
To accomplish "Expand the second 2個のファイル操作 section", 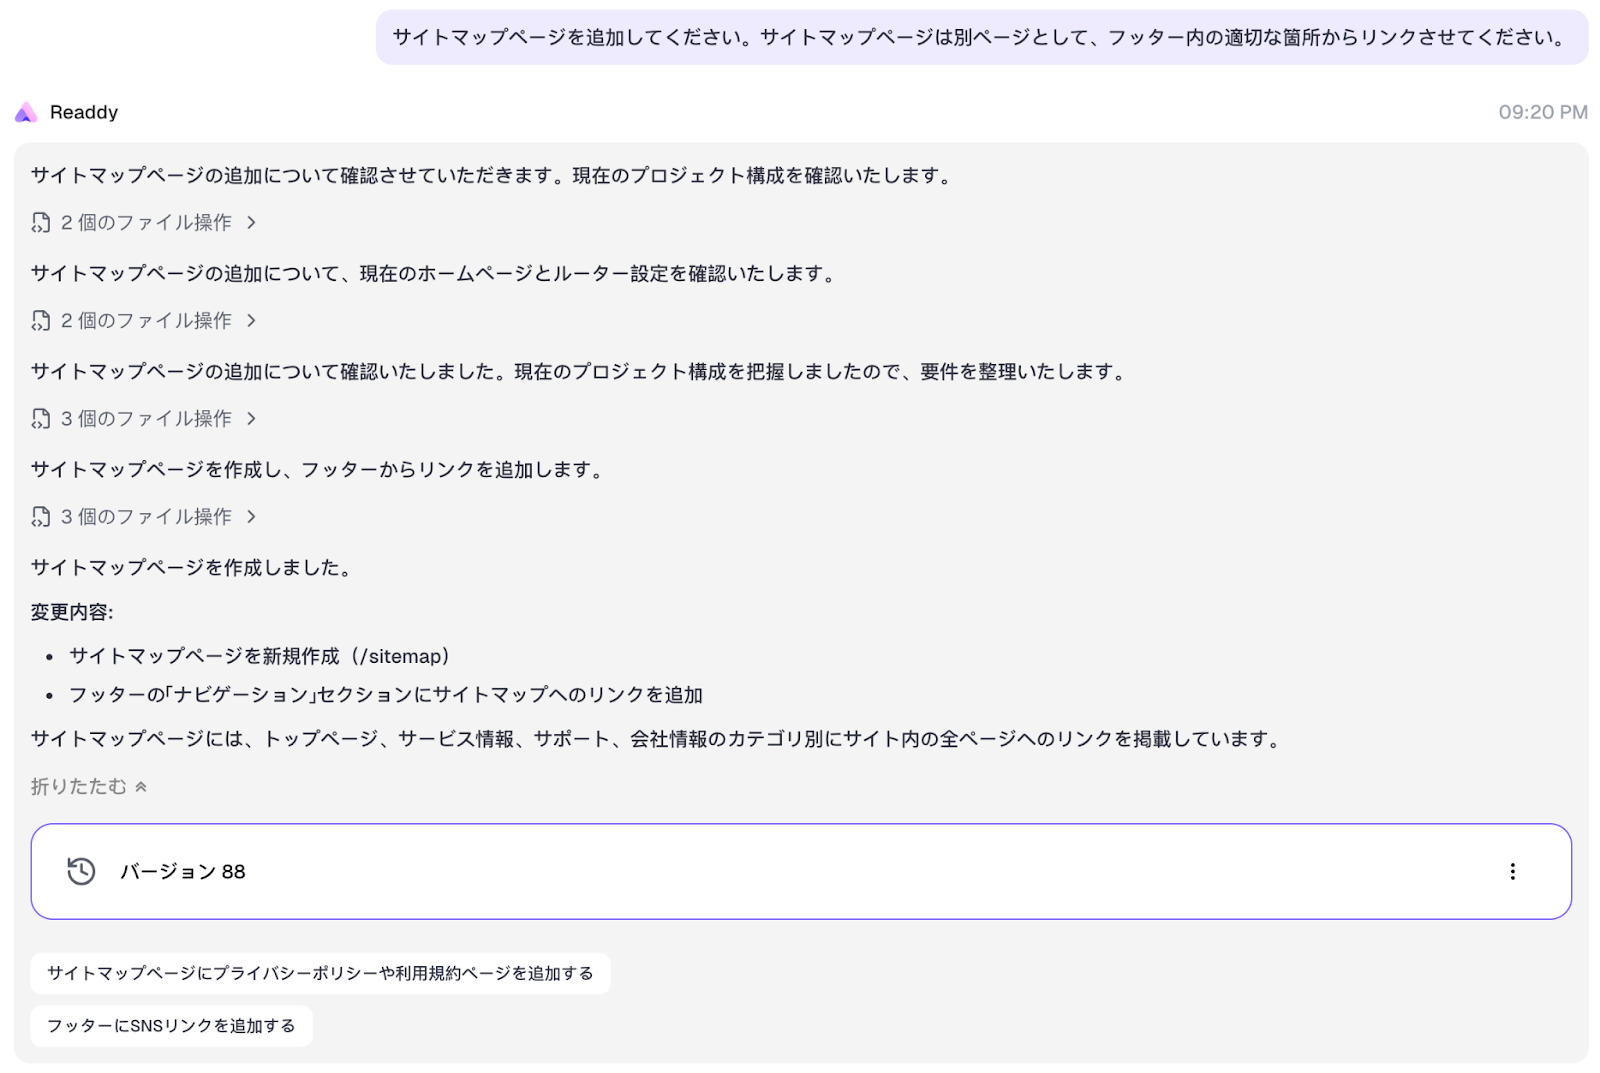I will [x=145, y=320].
